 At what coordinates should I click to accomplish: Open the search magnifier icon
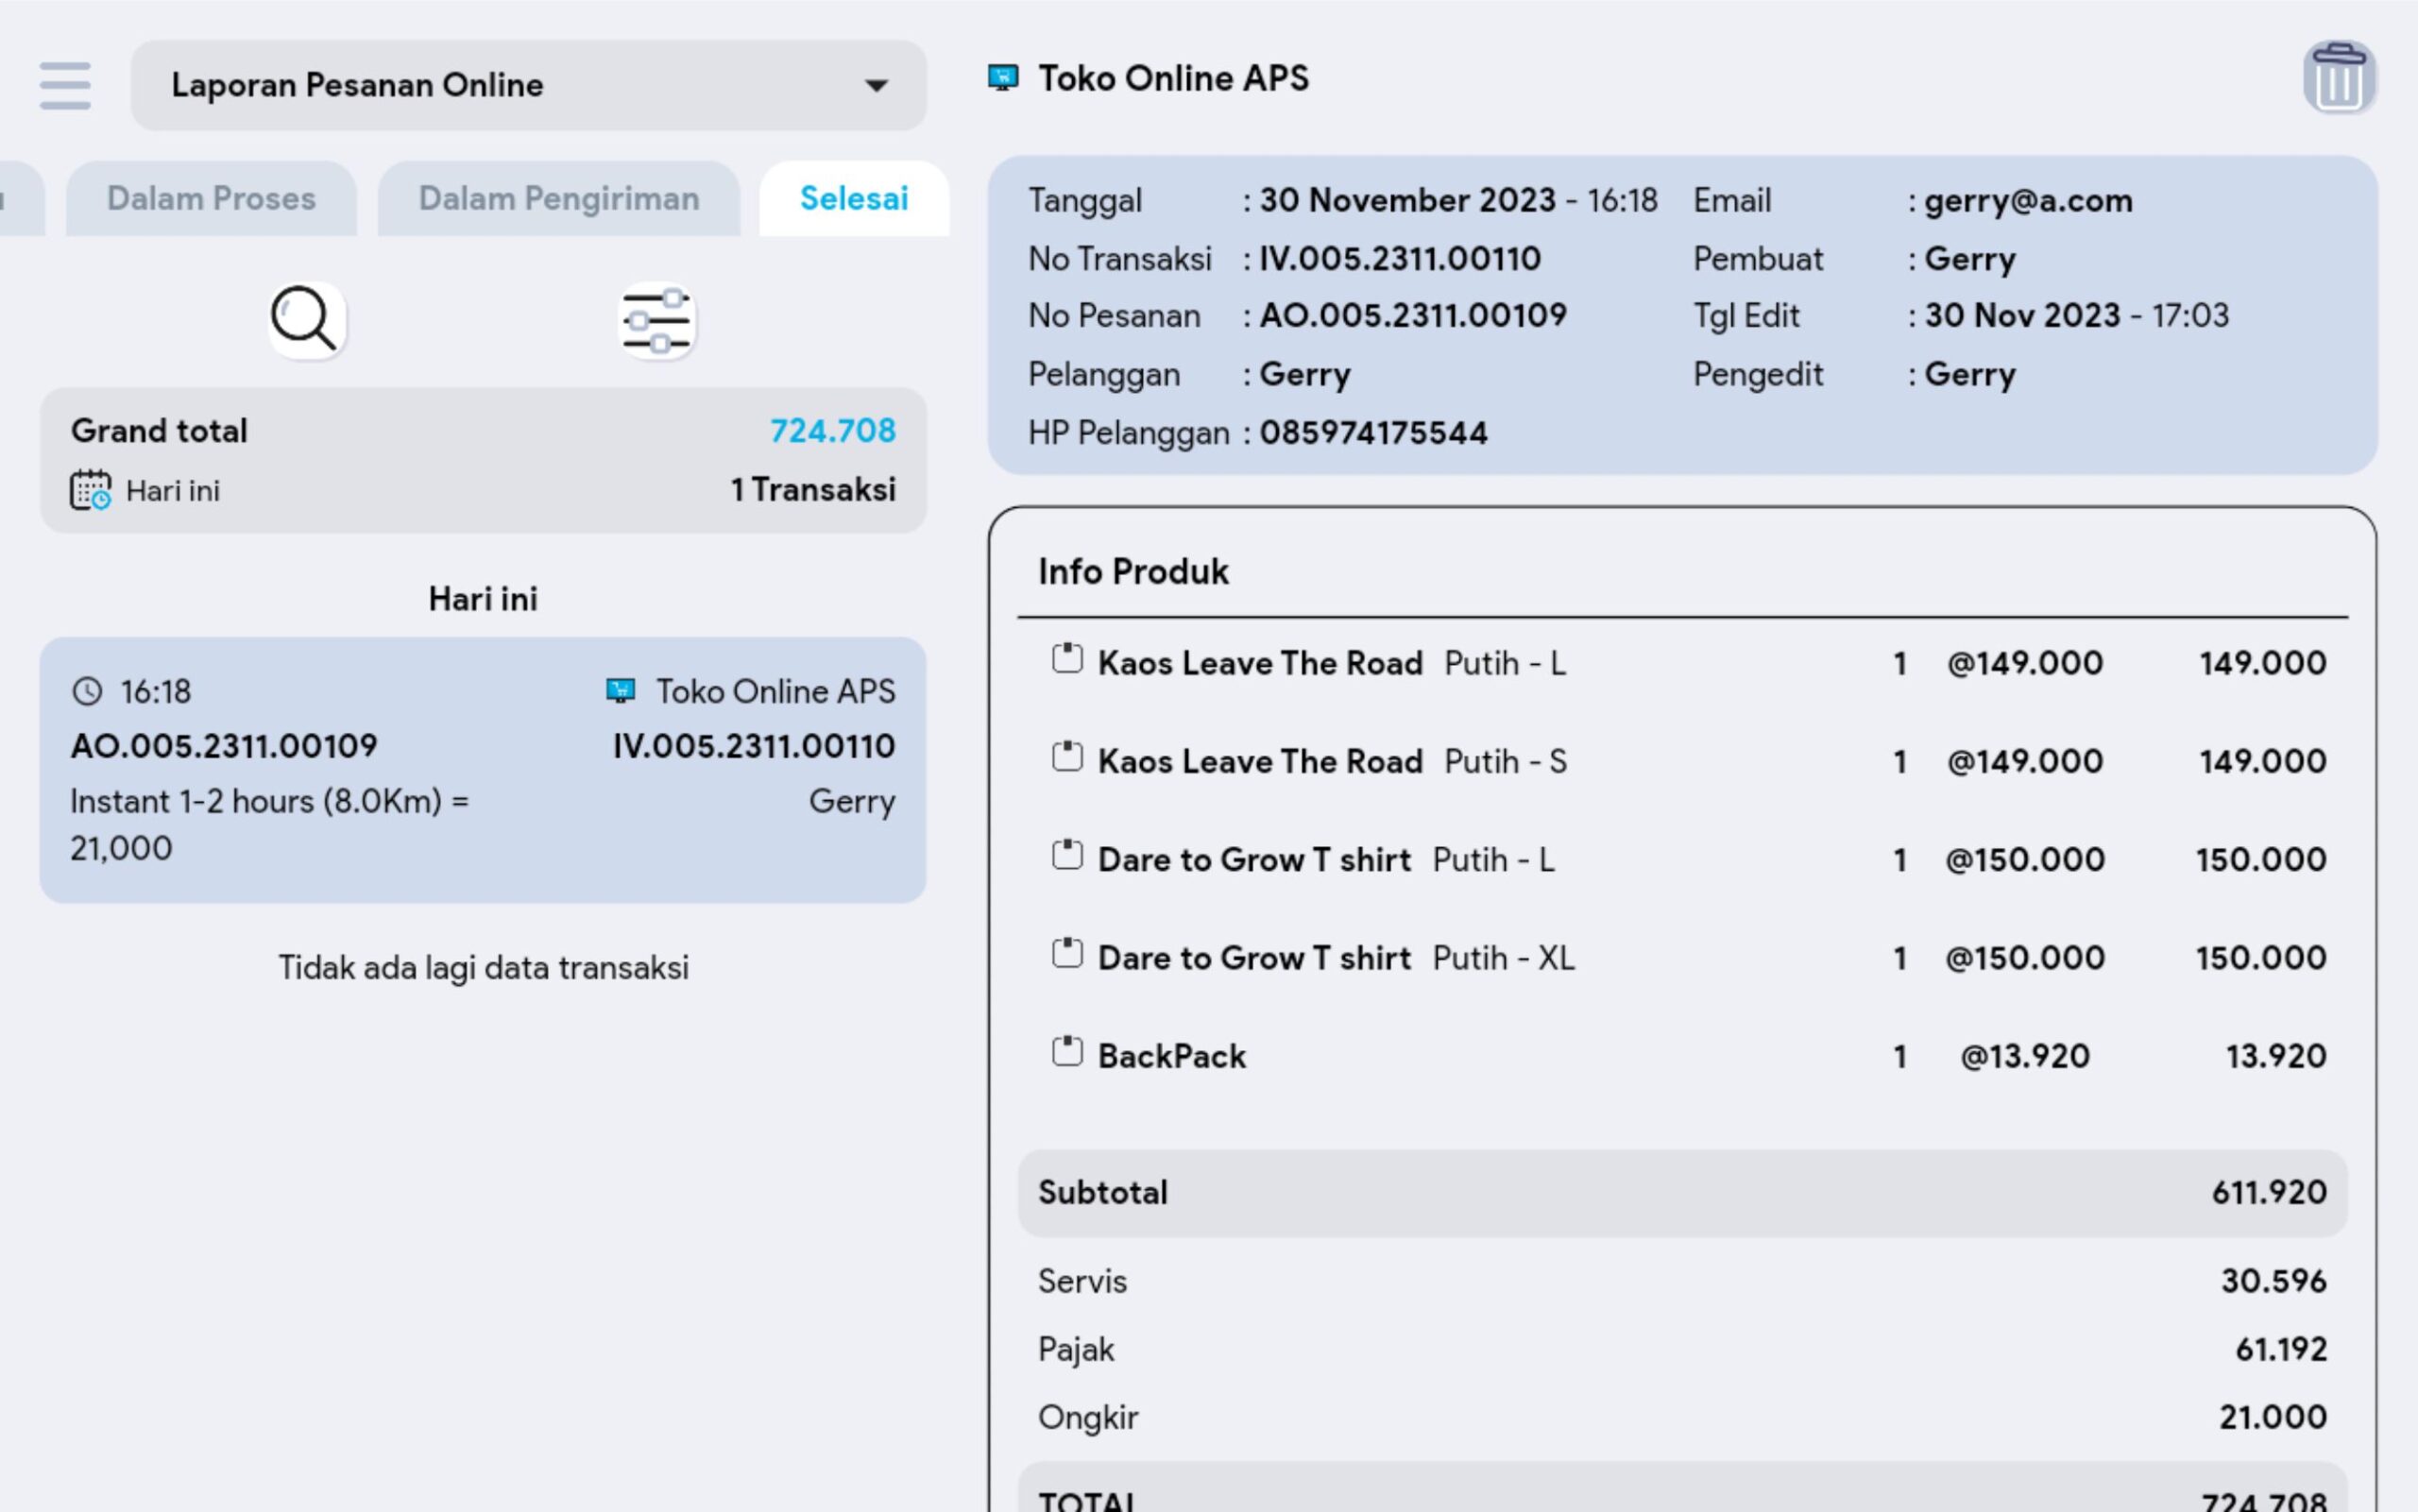pyautogui.click(x=306, y=320)
